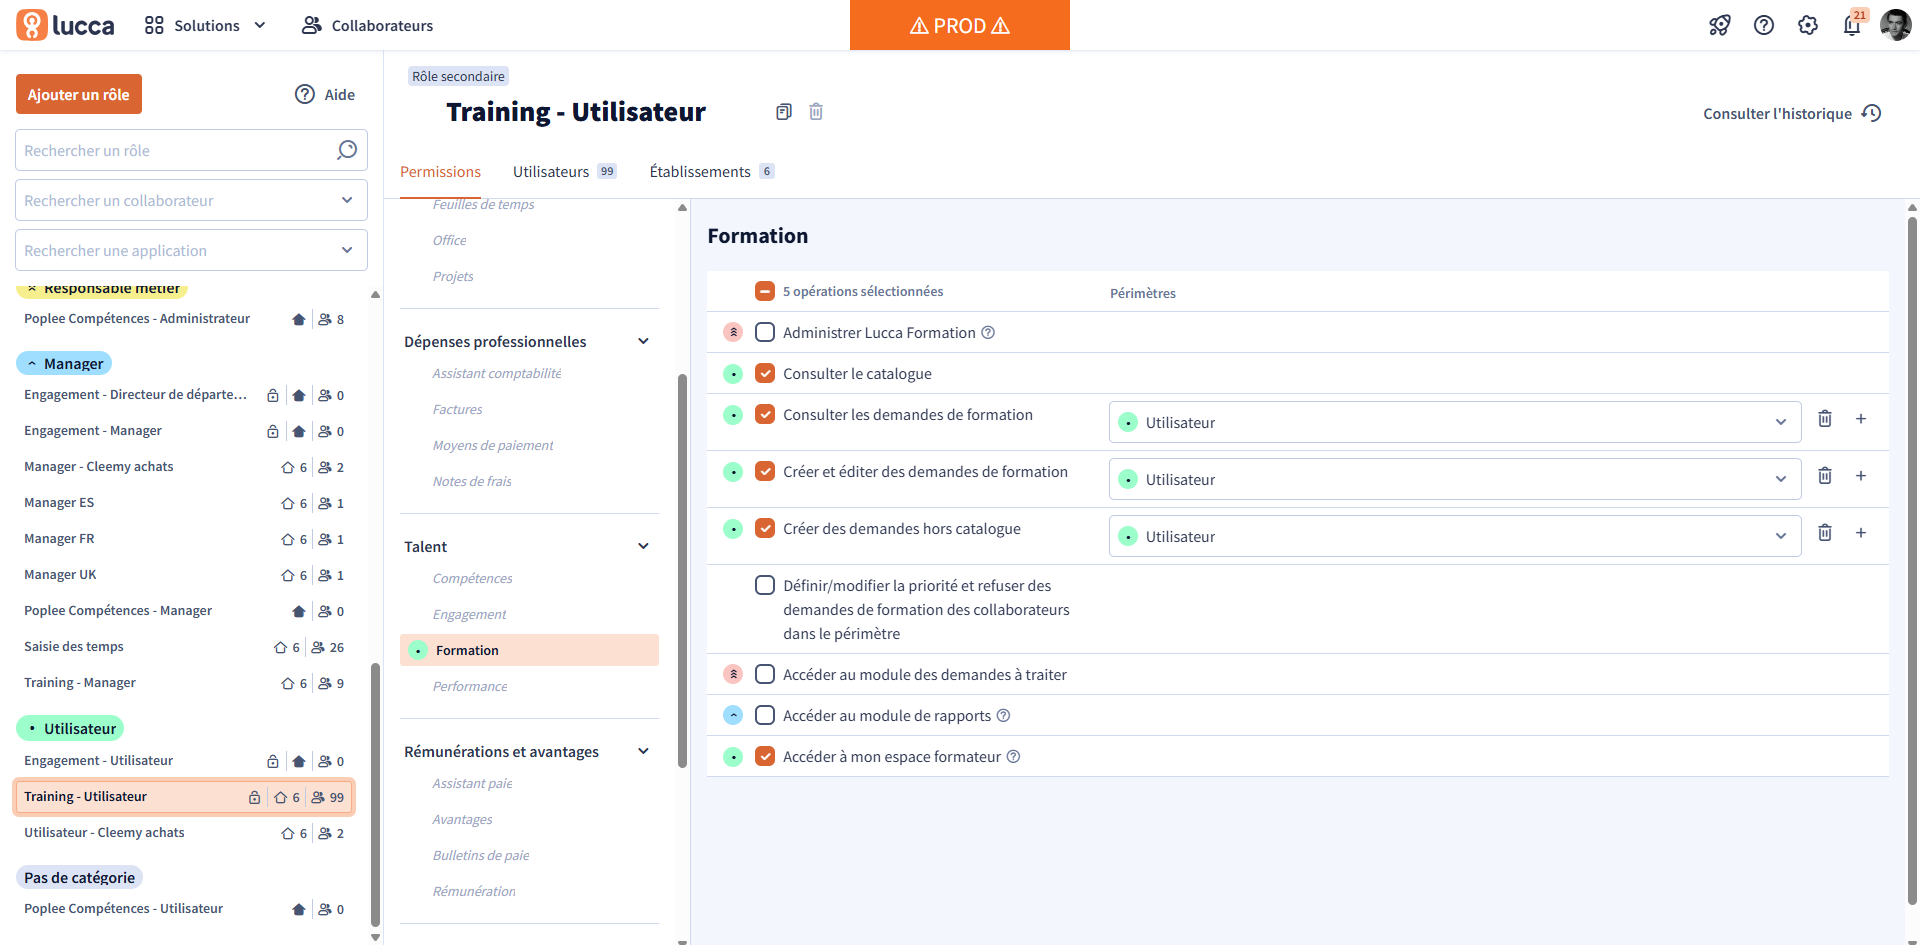
Task: Click the roles list scrollbar
Action: click(375, 795)
